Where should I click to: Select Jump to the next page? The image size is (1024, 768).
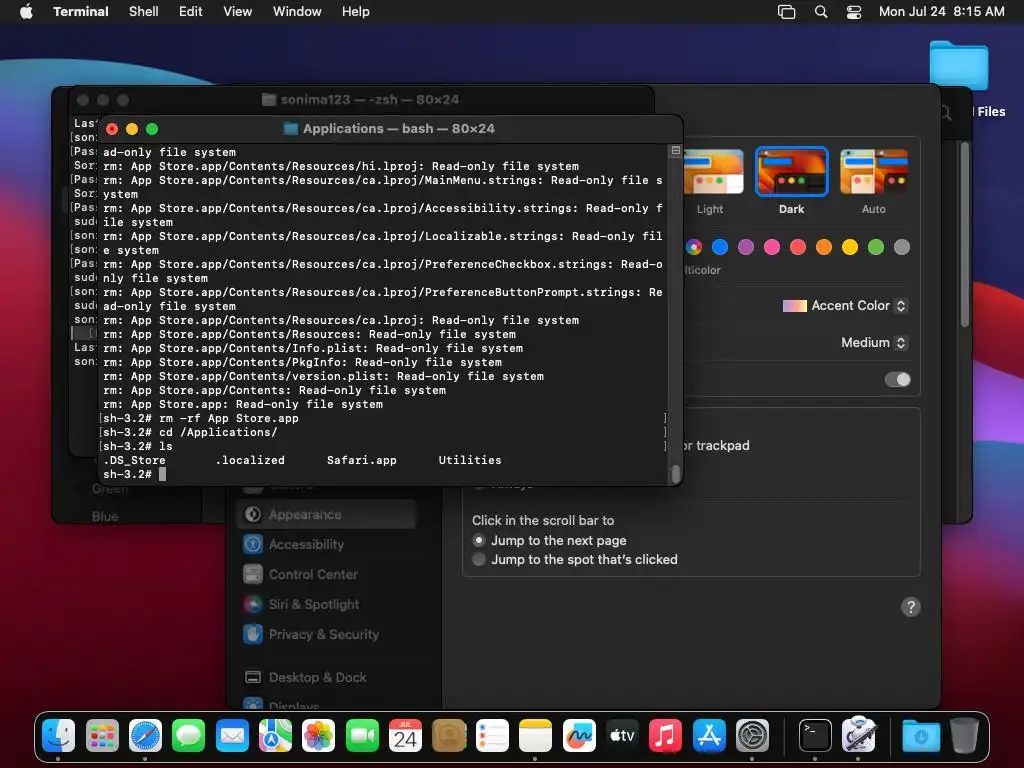pyautogui.click(x=479, y=540)
